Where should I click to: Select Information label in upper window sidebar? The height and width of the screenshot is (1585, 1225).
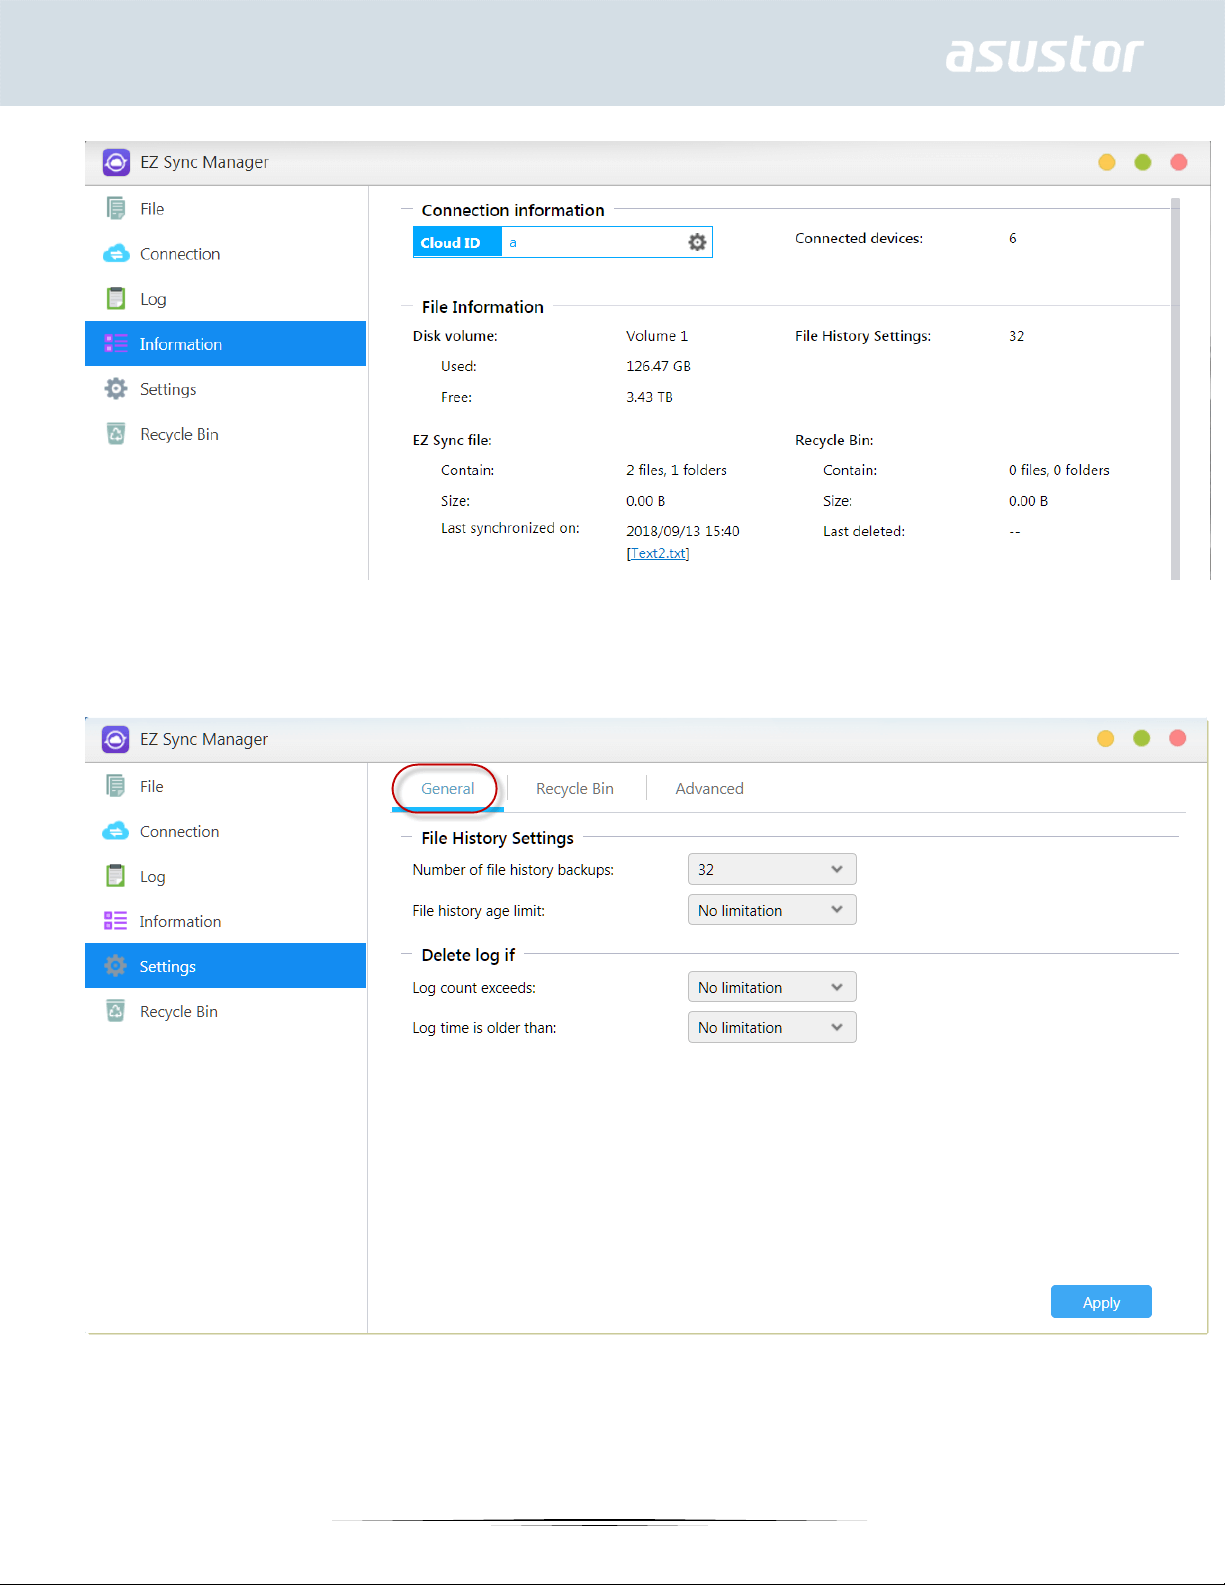click(181, 344)
